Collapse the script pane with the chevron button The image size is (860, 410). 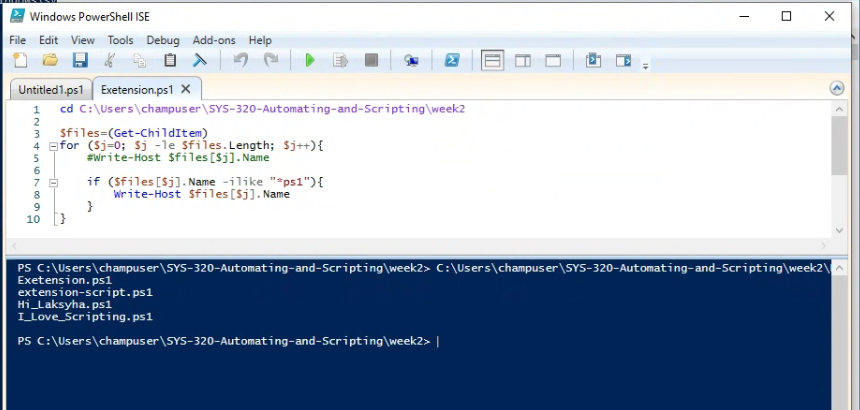coord(837,88)
